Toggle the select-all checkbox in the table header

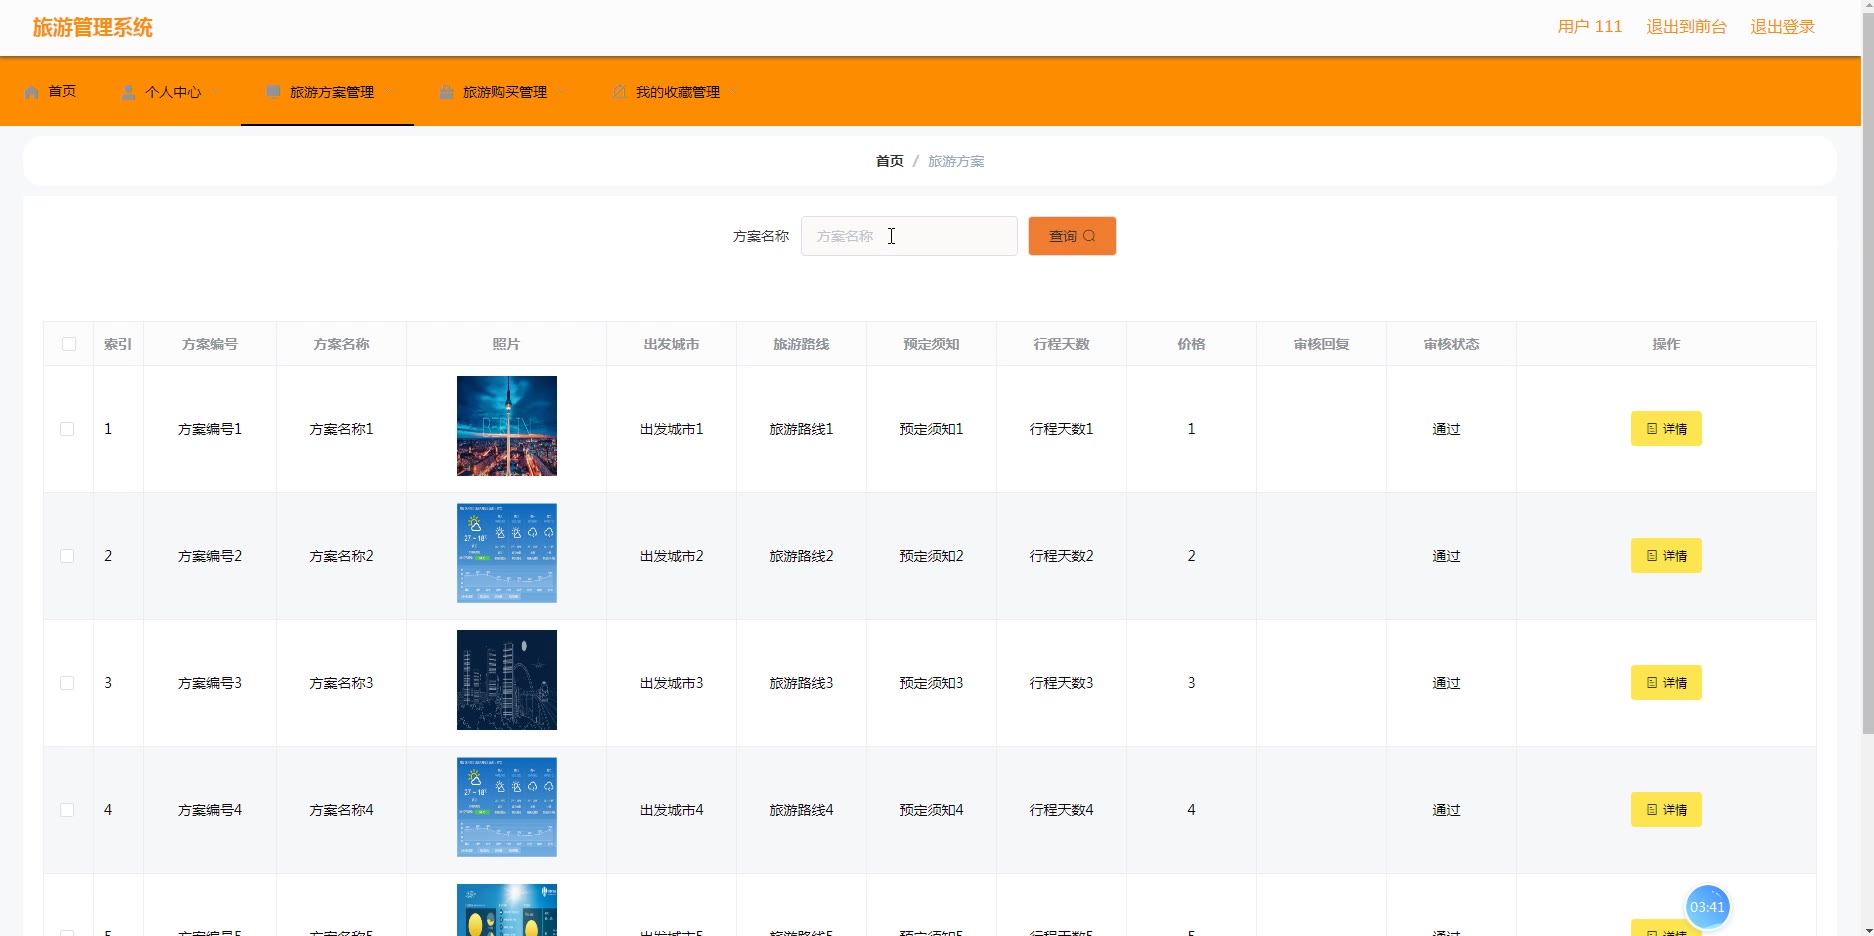[69, 344]
